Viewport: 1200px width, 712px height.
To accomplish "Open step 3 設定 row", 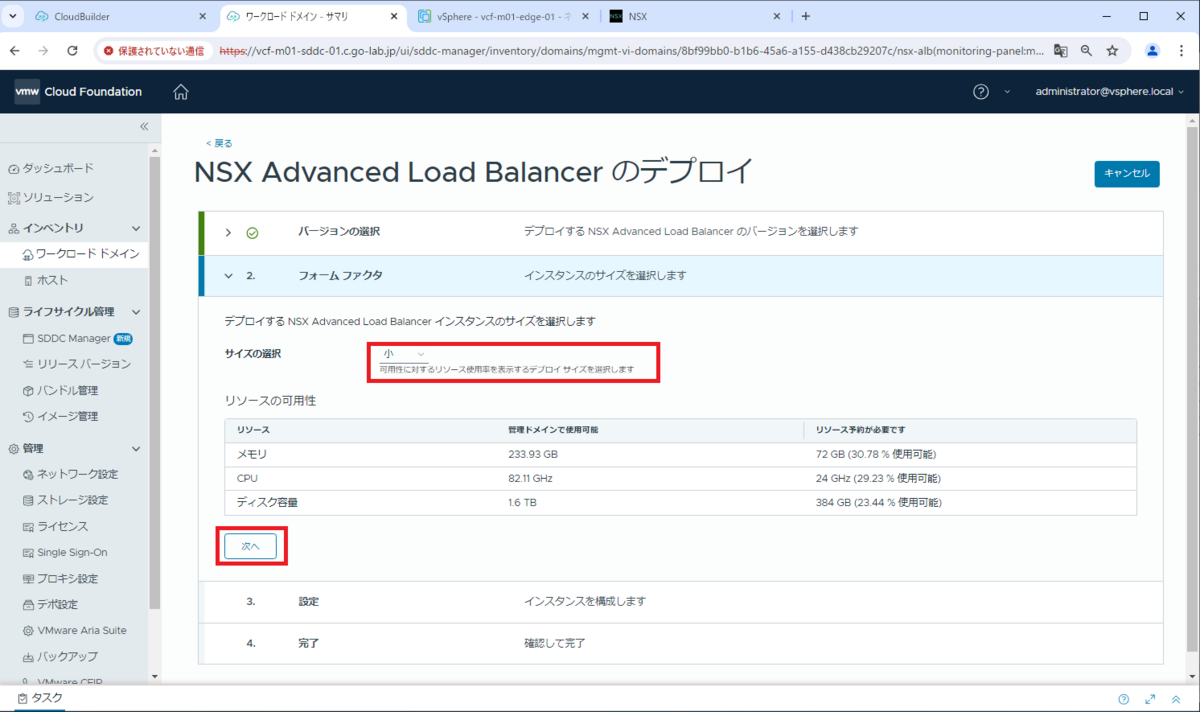I will pos(681,602).
